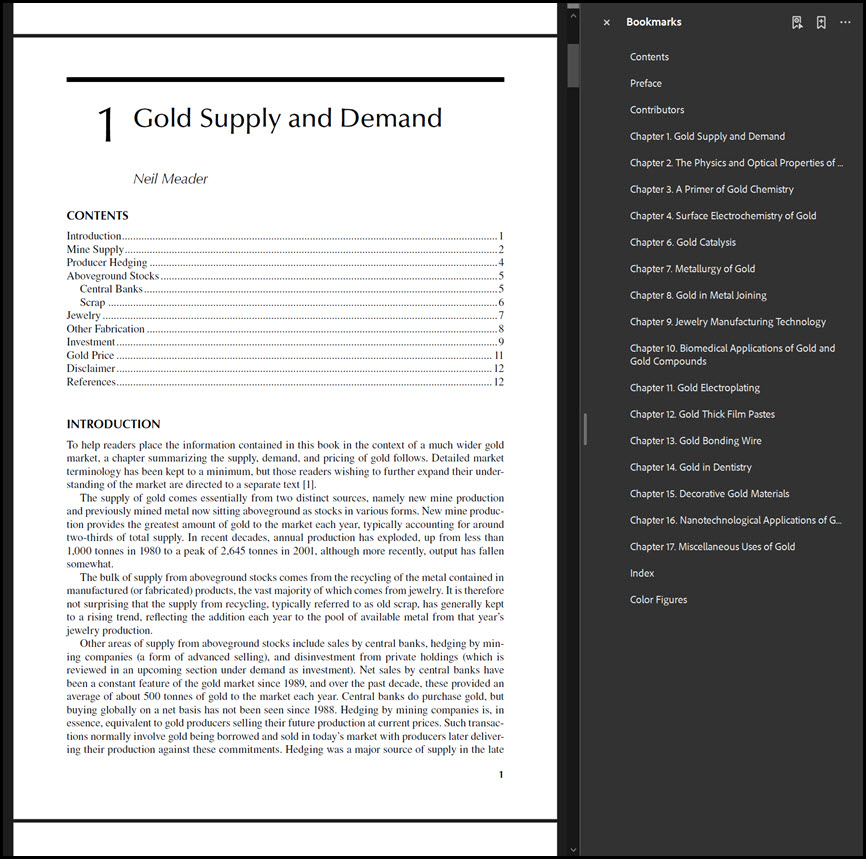The height and width of the screenshot is (859, 866).
Task: Click the author name Neil Meader
Action: coord(170,179)
